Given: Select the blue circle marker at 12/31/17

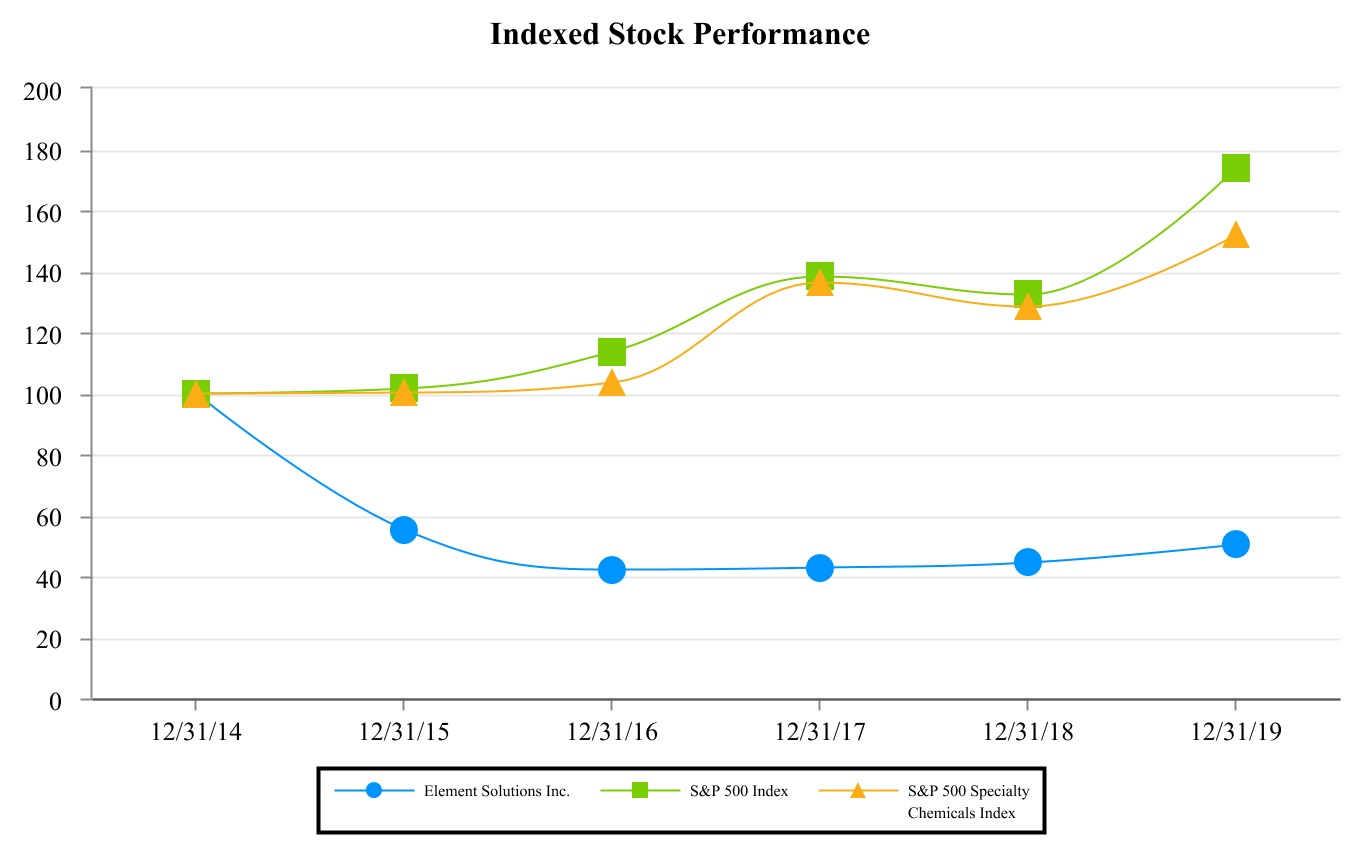Looking at the screenshot, I should [x=819, y=568].
